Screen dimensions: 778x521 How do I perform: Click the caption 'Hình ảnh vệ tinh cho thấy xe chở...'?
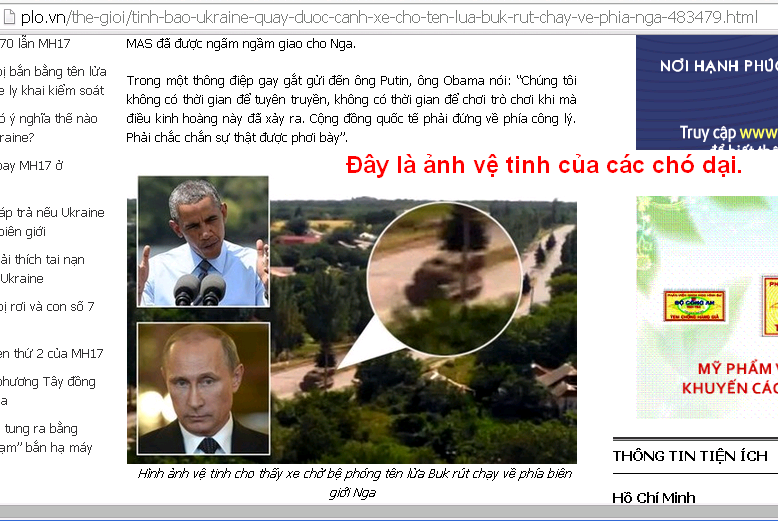354,483
